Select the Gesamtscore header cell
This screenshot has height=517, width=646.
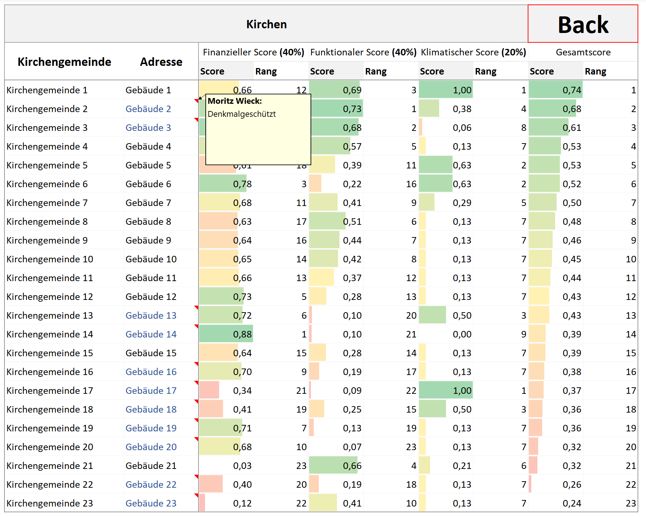(x=583, y=52)
